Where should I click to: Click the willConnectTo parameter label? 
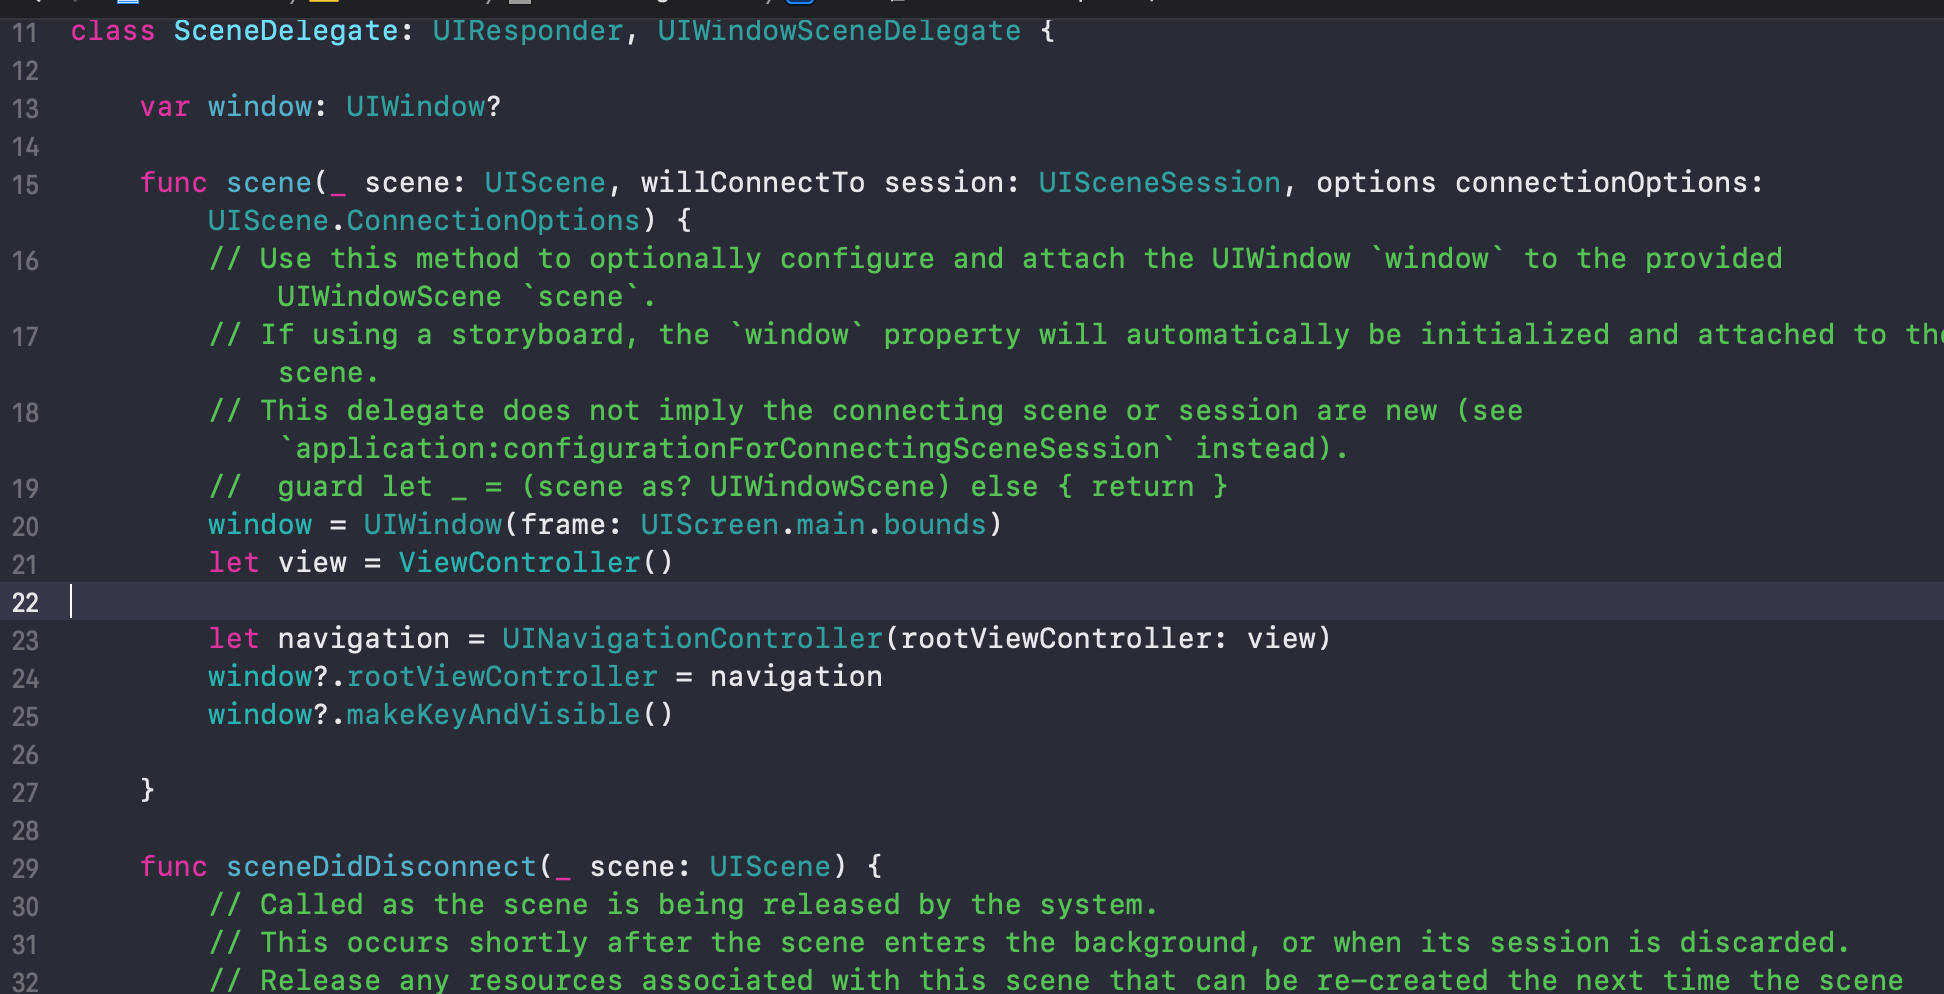tap(753, 183)
